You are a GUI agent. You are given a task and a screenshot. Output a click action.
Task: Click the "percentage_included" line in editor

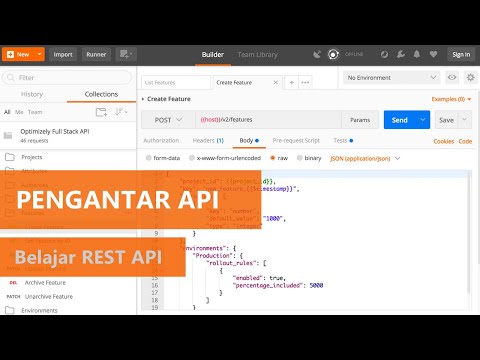(x=278, y=285)
